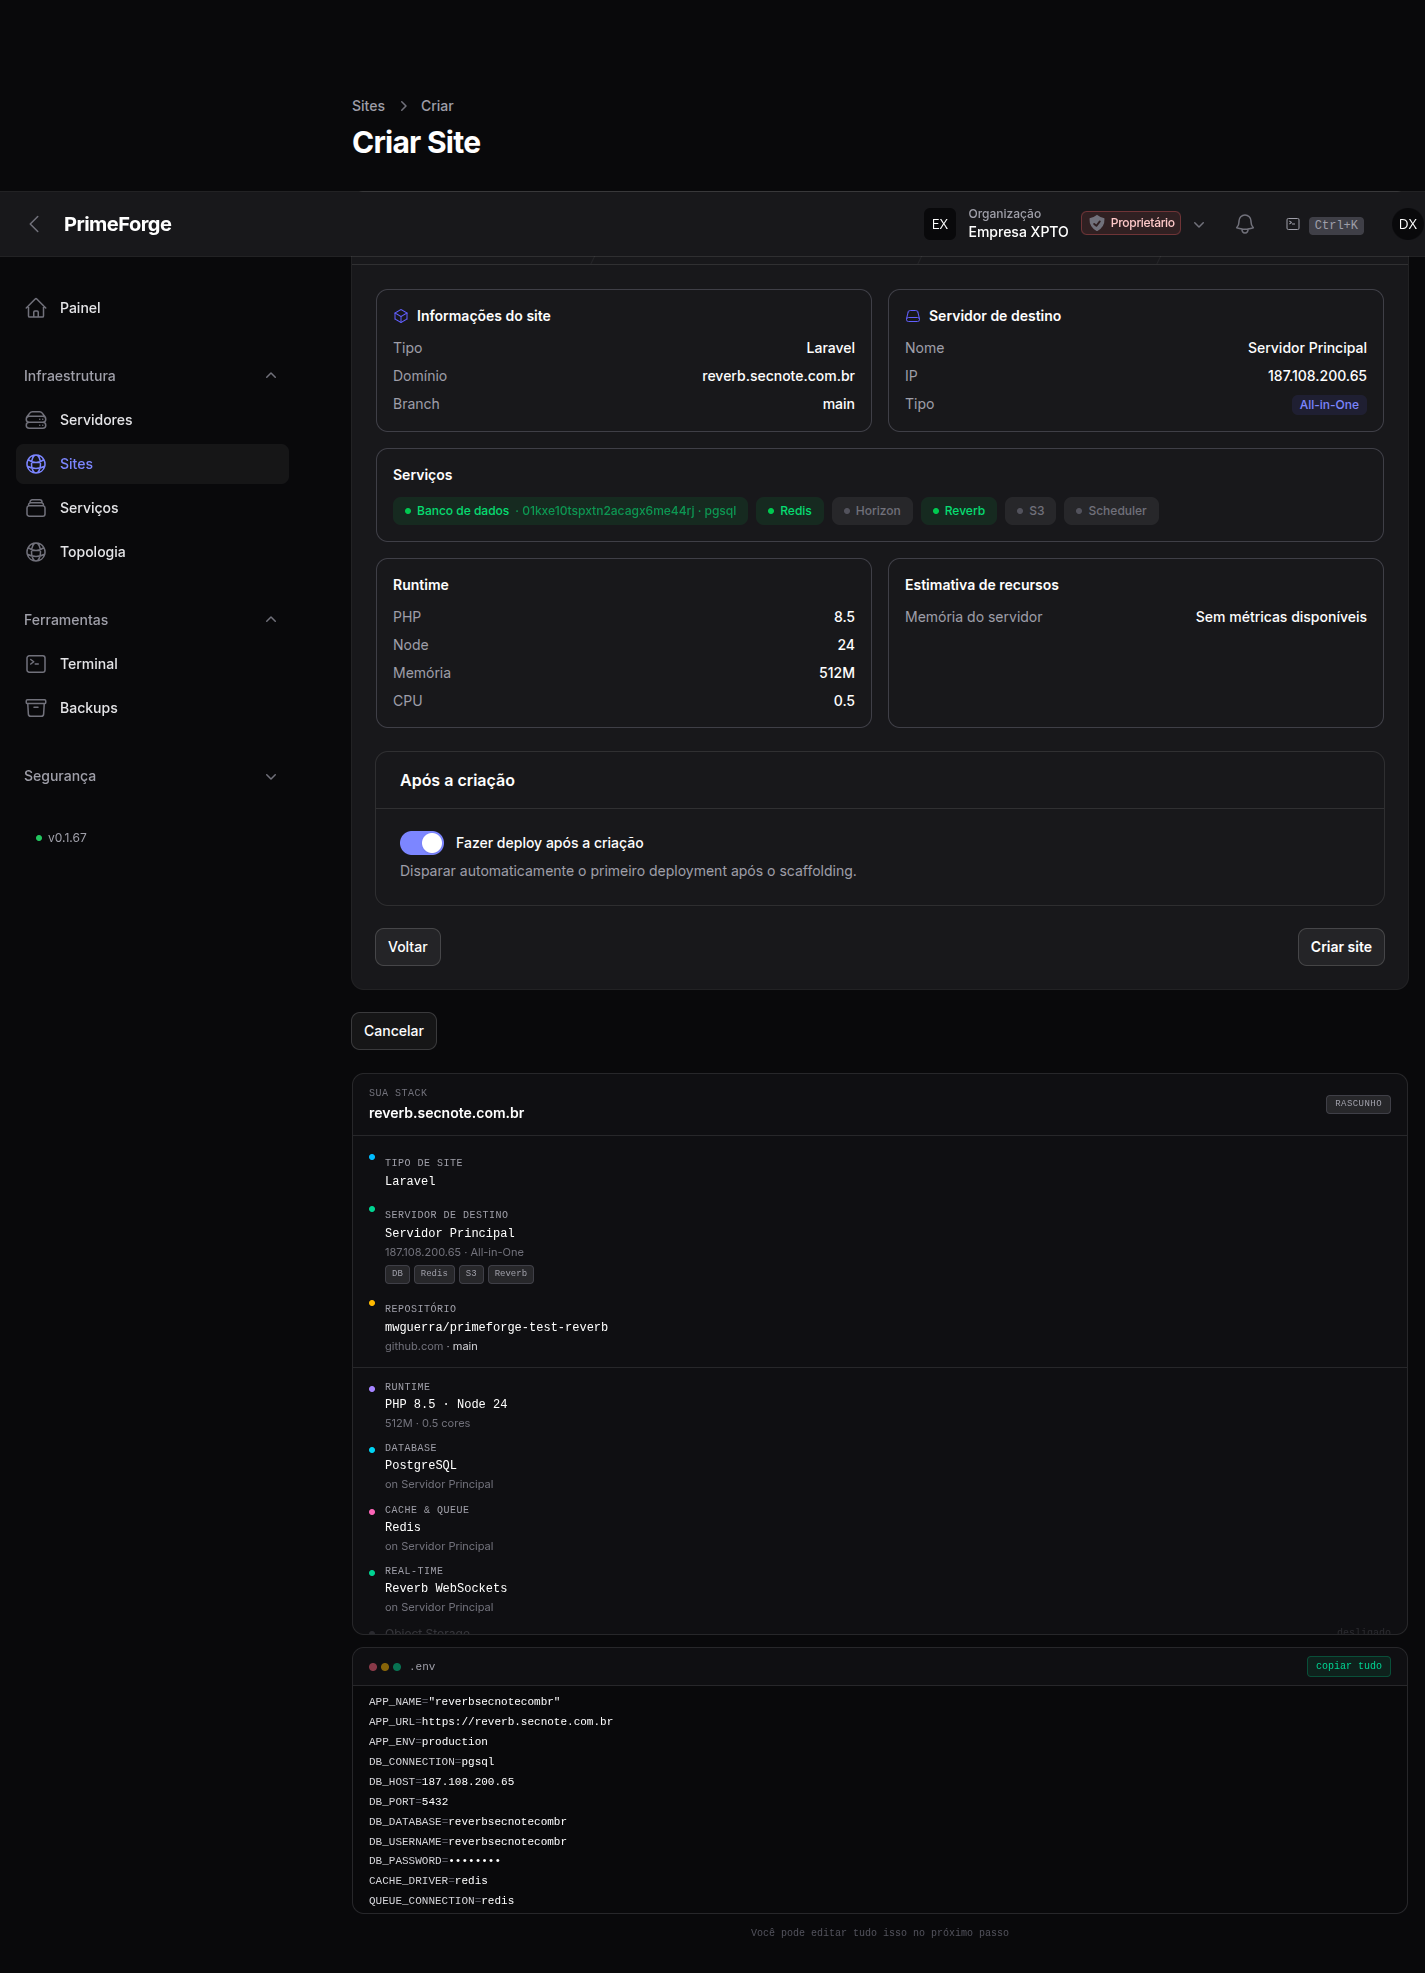Screen dimensions: 1425x1973
Task: Go to Servidores menu item
Action: (152, 420)
